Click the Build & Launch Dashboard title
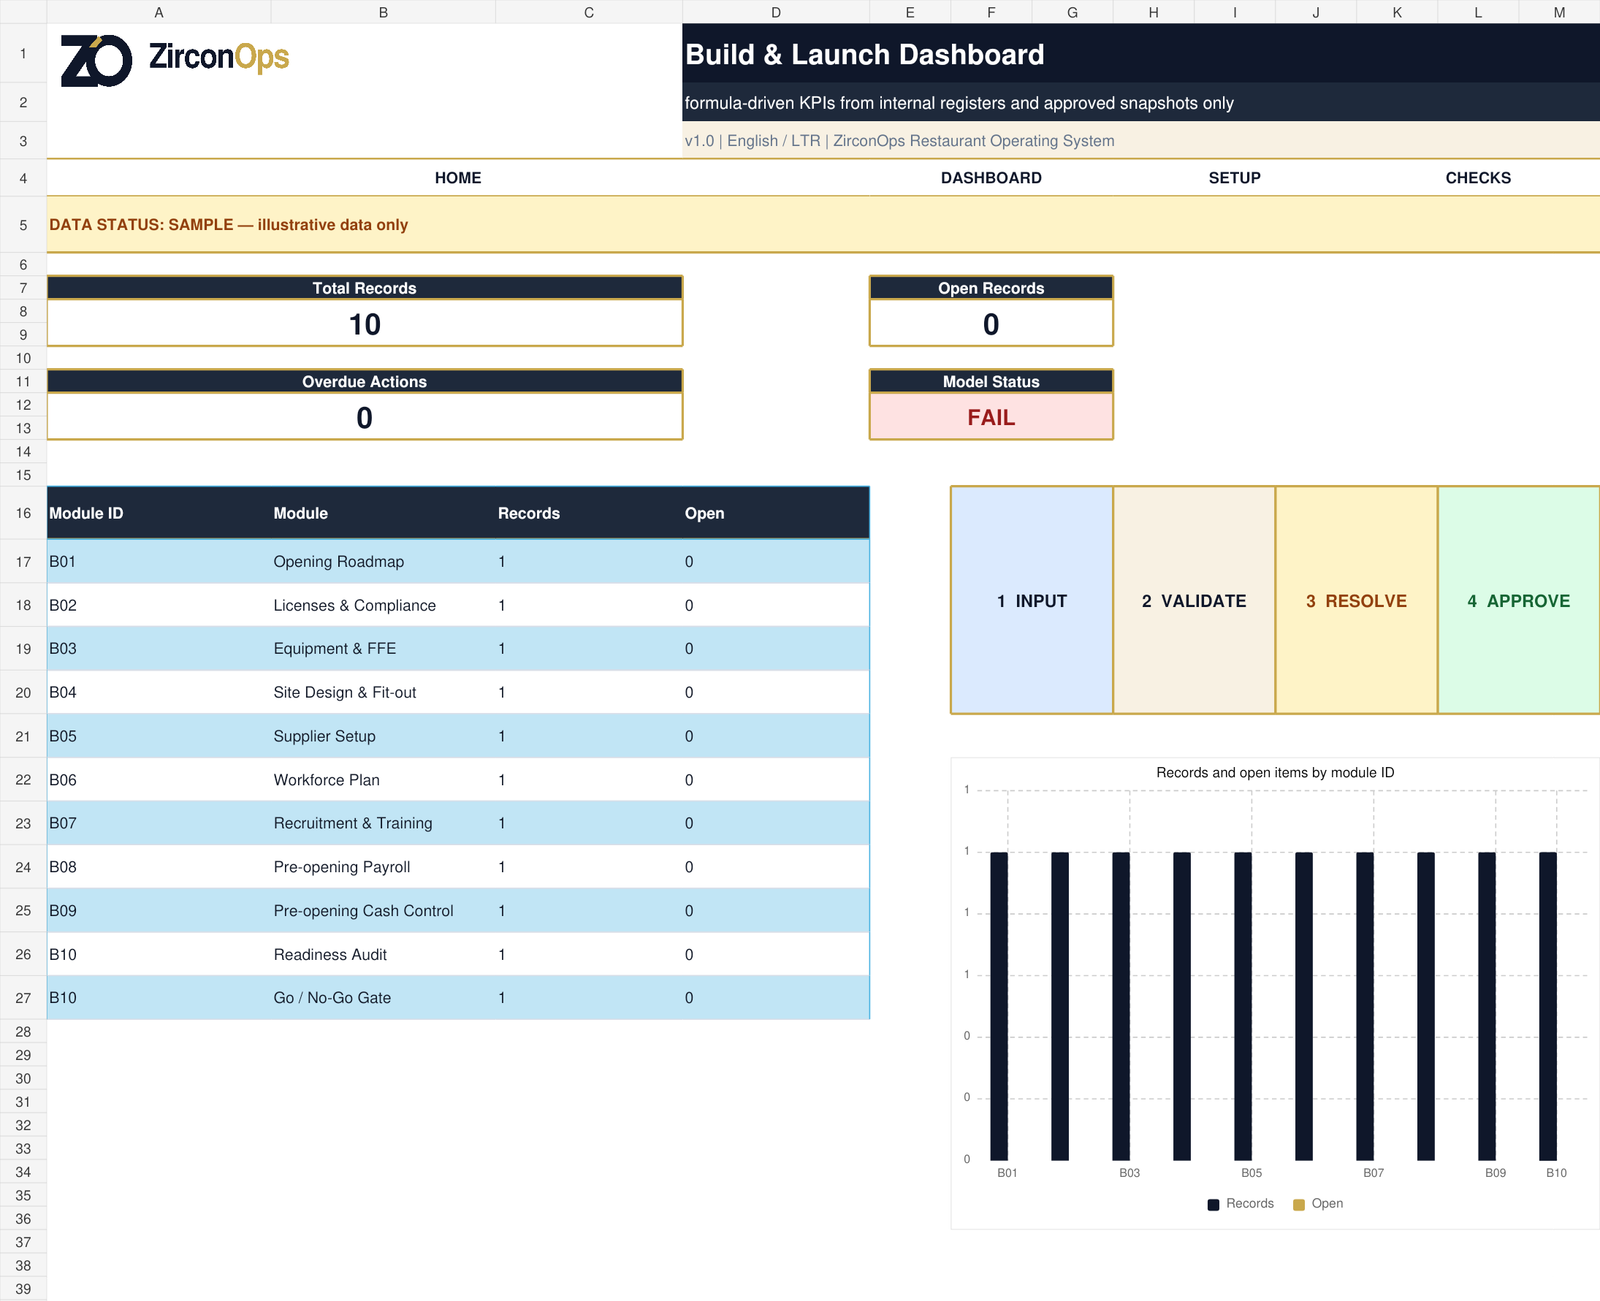 coord(865,55)
